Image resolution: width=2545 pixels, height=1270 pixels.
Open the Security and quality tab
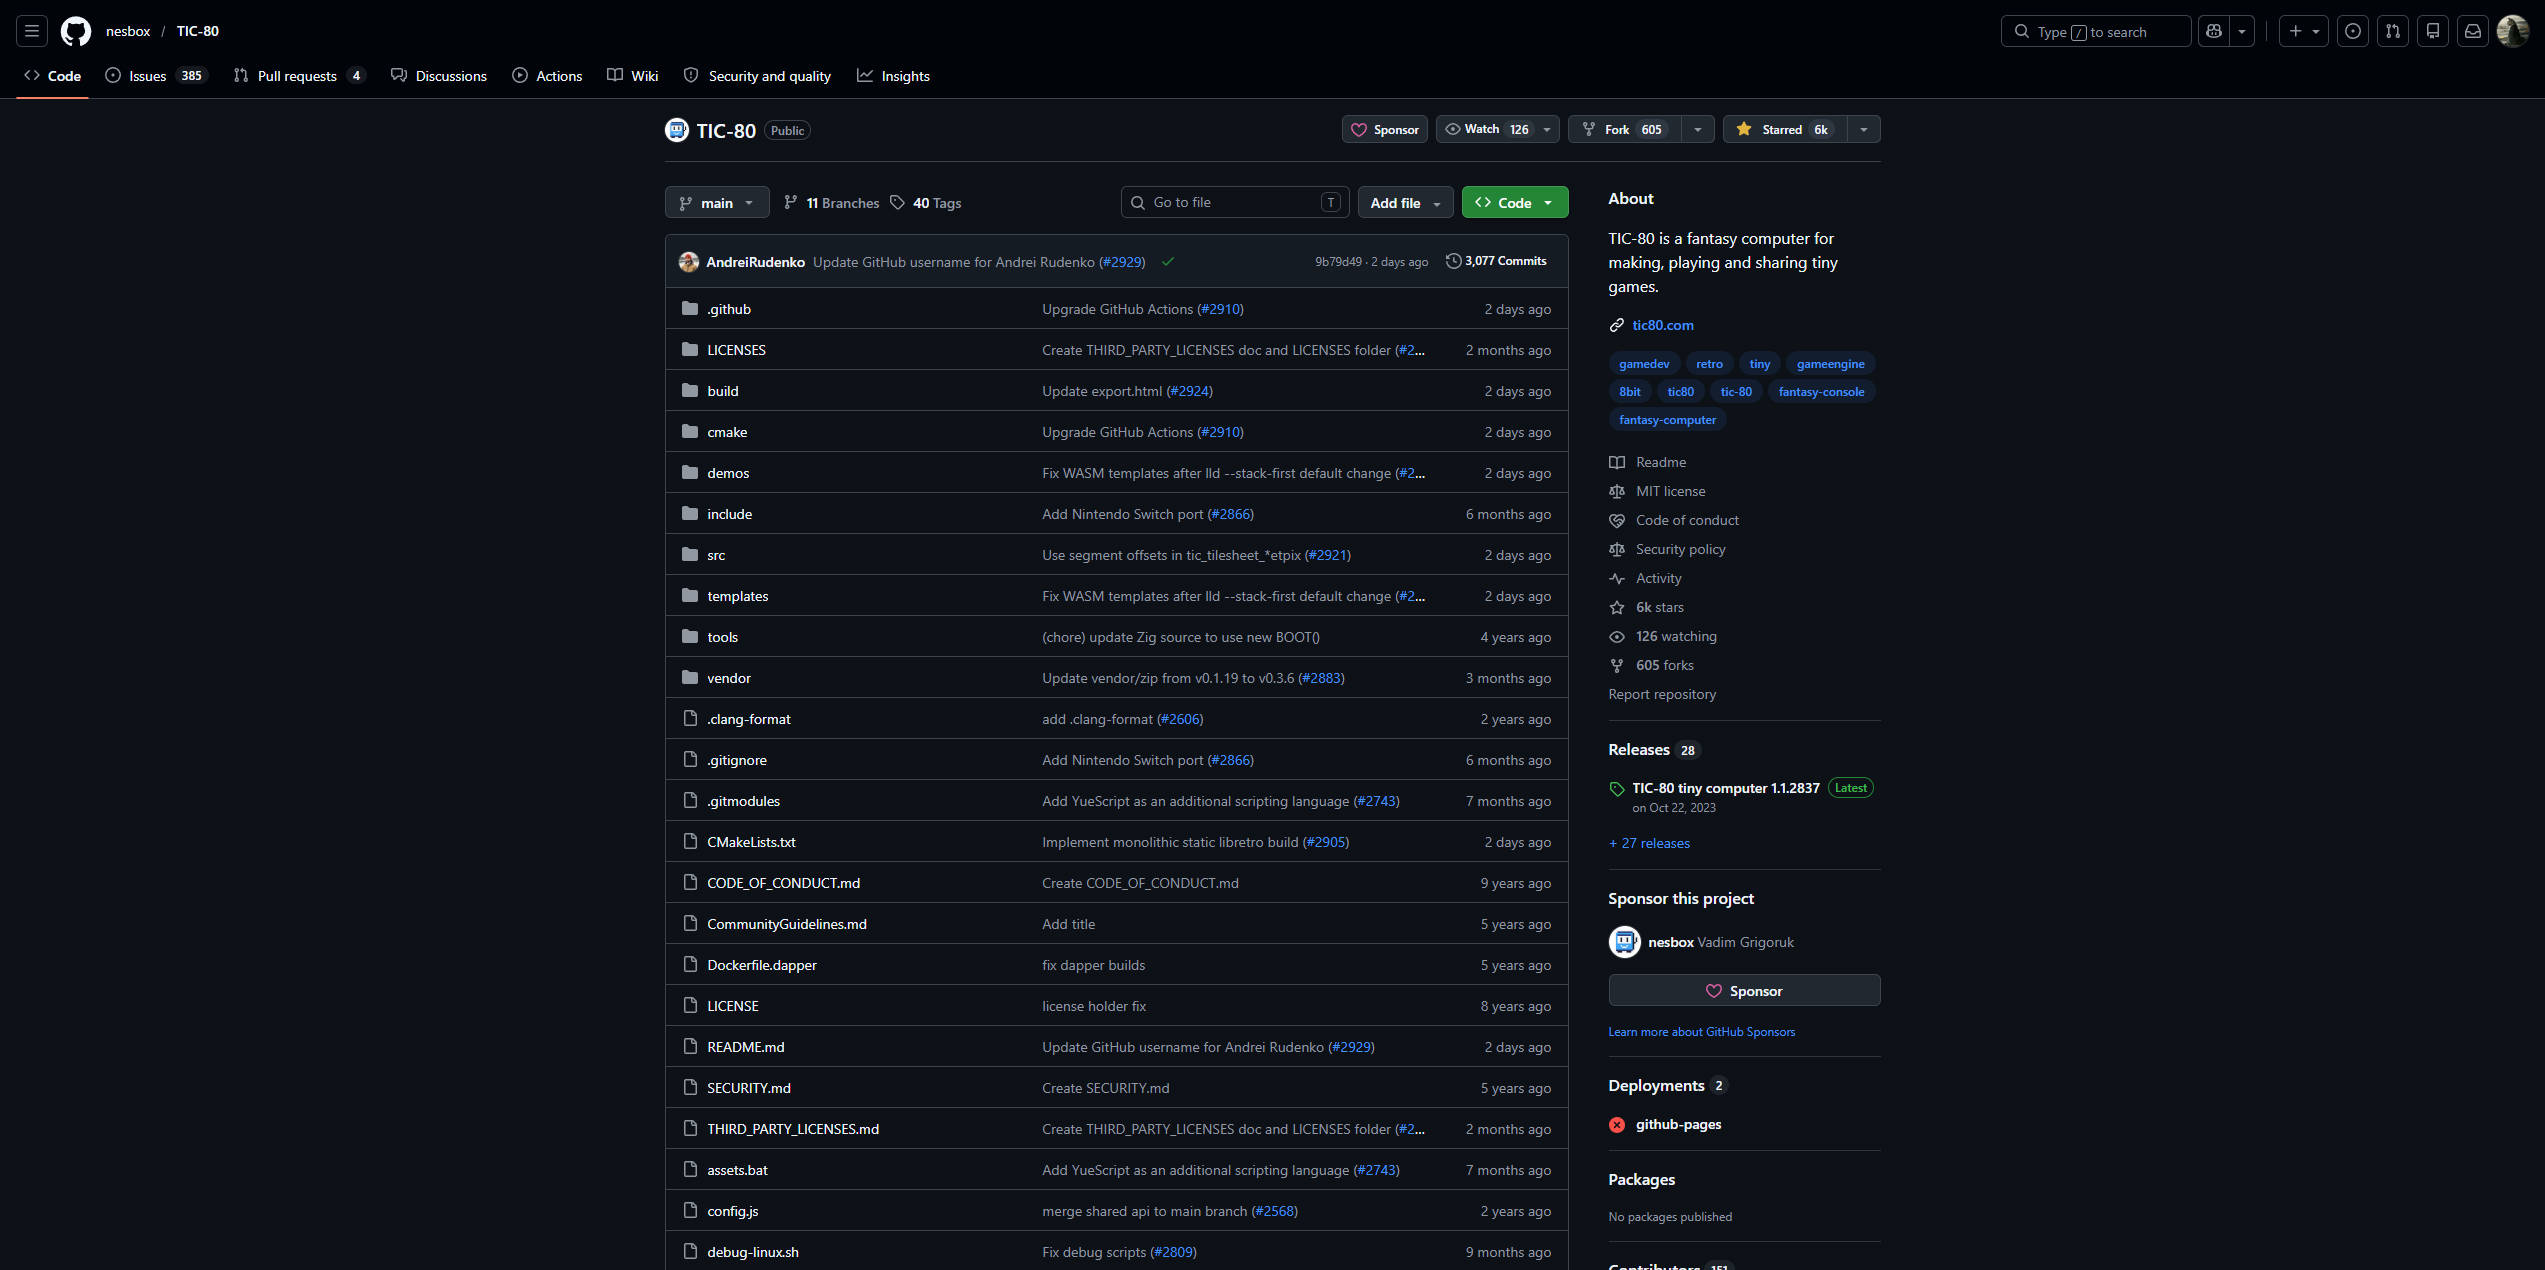(757, 76)
